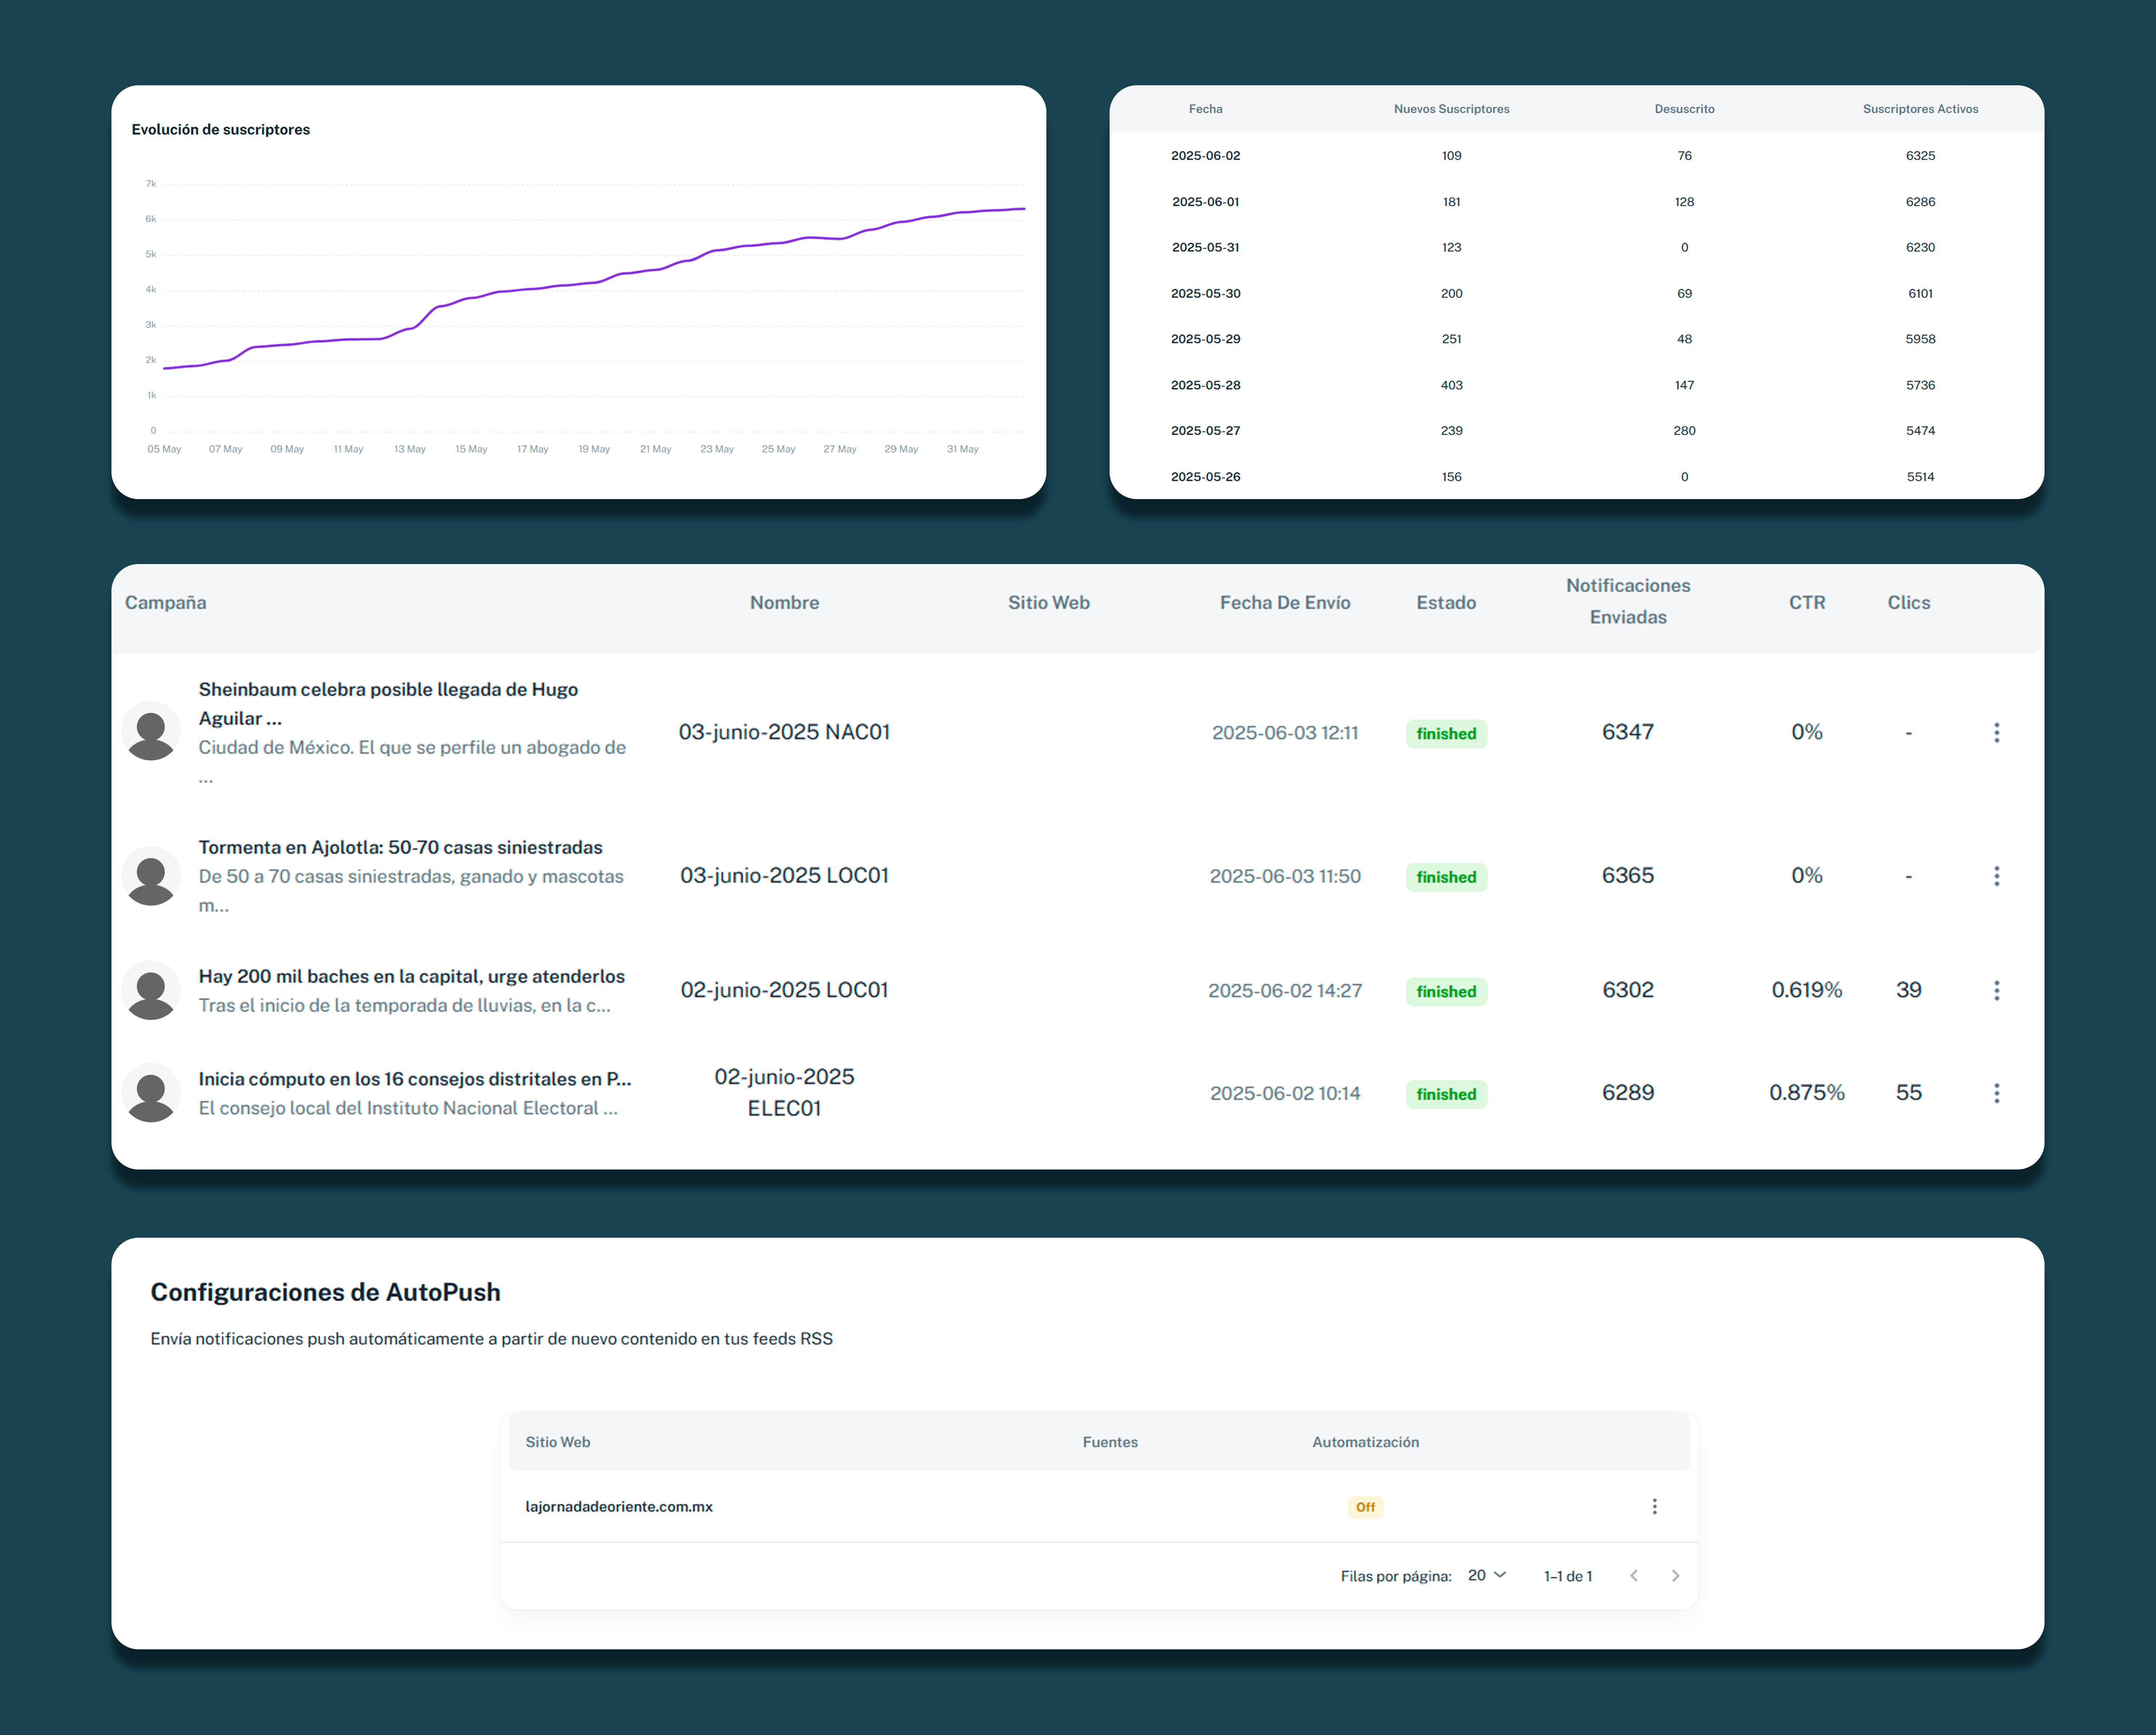Open Inicia cómputo en los 16 consejos title
This screenshot has height=1735, width=2156.
coord(415,1079)
